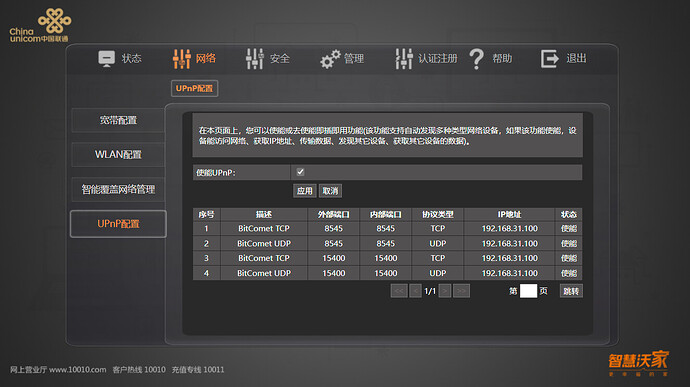
Task: Open the 帮助 menu label
Action: pyautogui.click(x=502, y=59)
